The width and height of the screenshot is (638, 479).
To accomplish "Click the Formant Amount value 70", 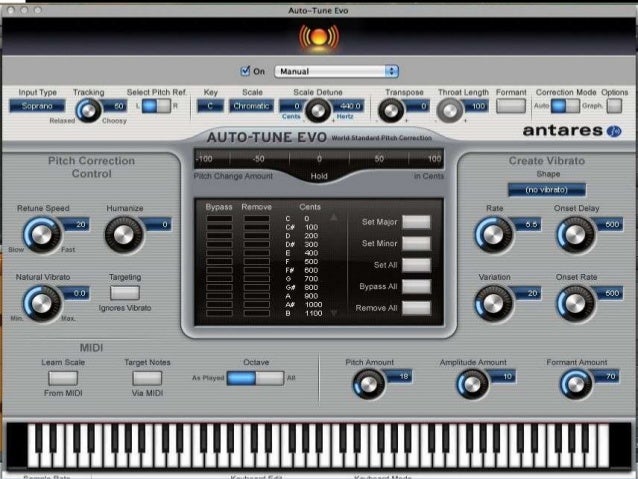I will pyautogui.click(x=606, y=376).
